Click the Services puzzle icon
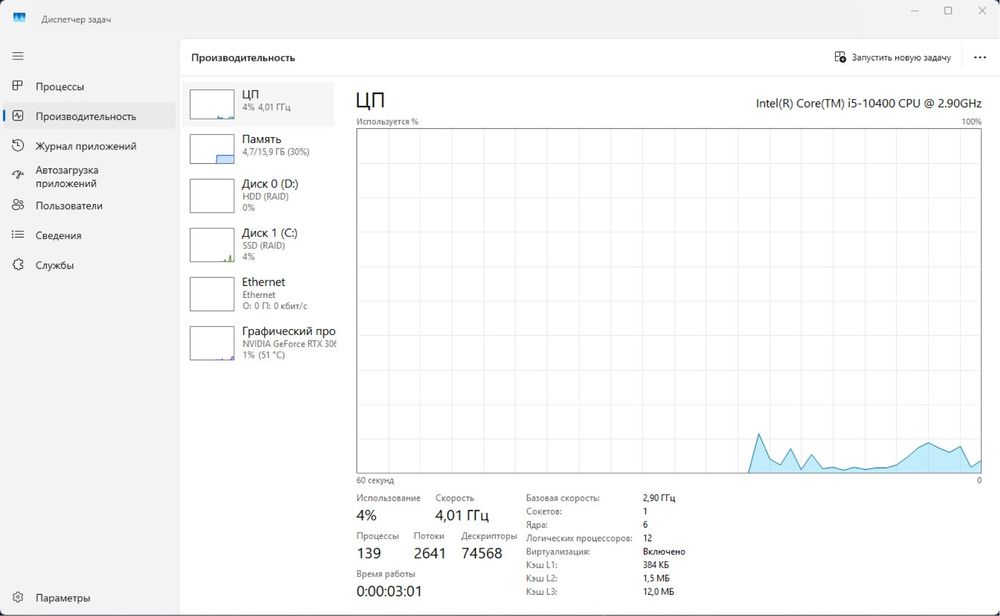 click(18, 264)
